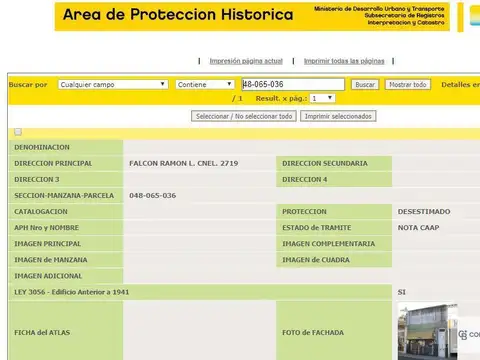Screen dimensions: 480x360
Task: Open the FOTO de FACHADA building thumbnail
Action: click(428, 331)
